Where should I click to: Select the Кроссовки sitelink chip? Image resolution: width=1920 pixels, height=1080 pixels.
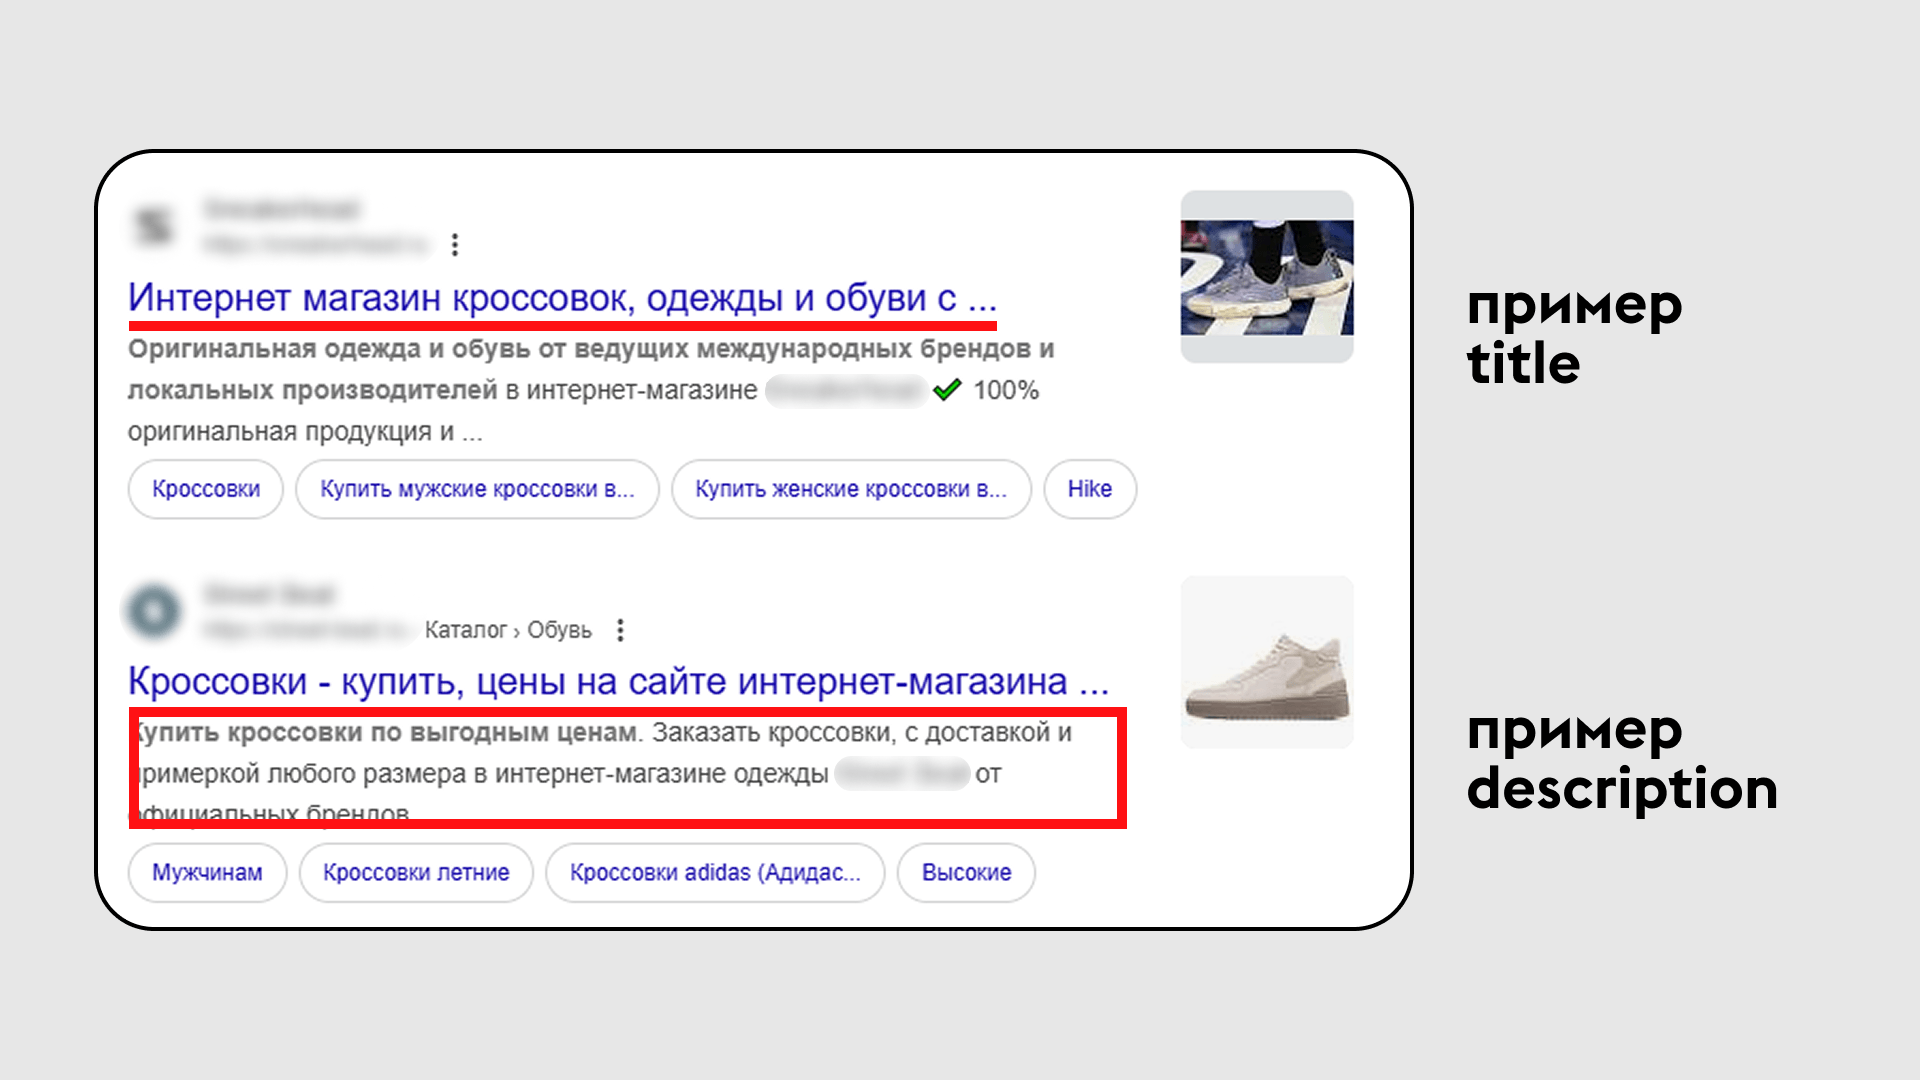pyautogui.click(x=206, y=489)
